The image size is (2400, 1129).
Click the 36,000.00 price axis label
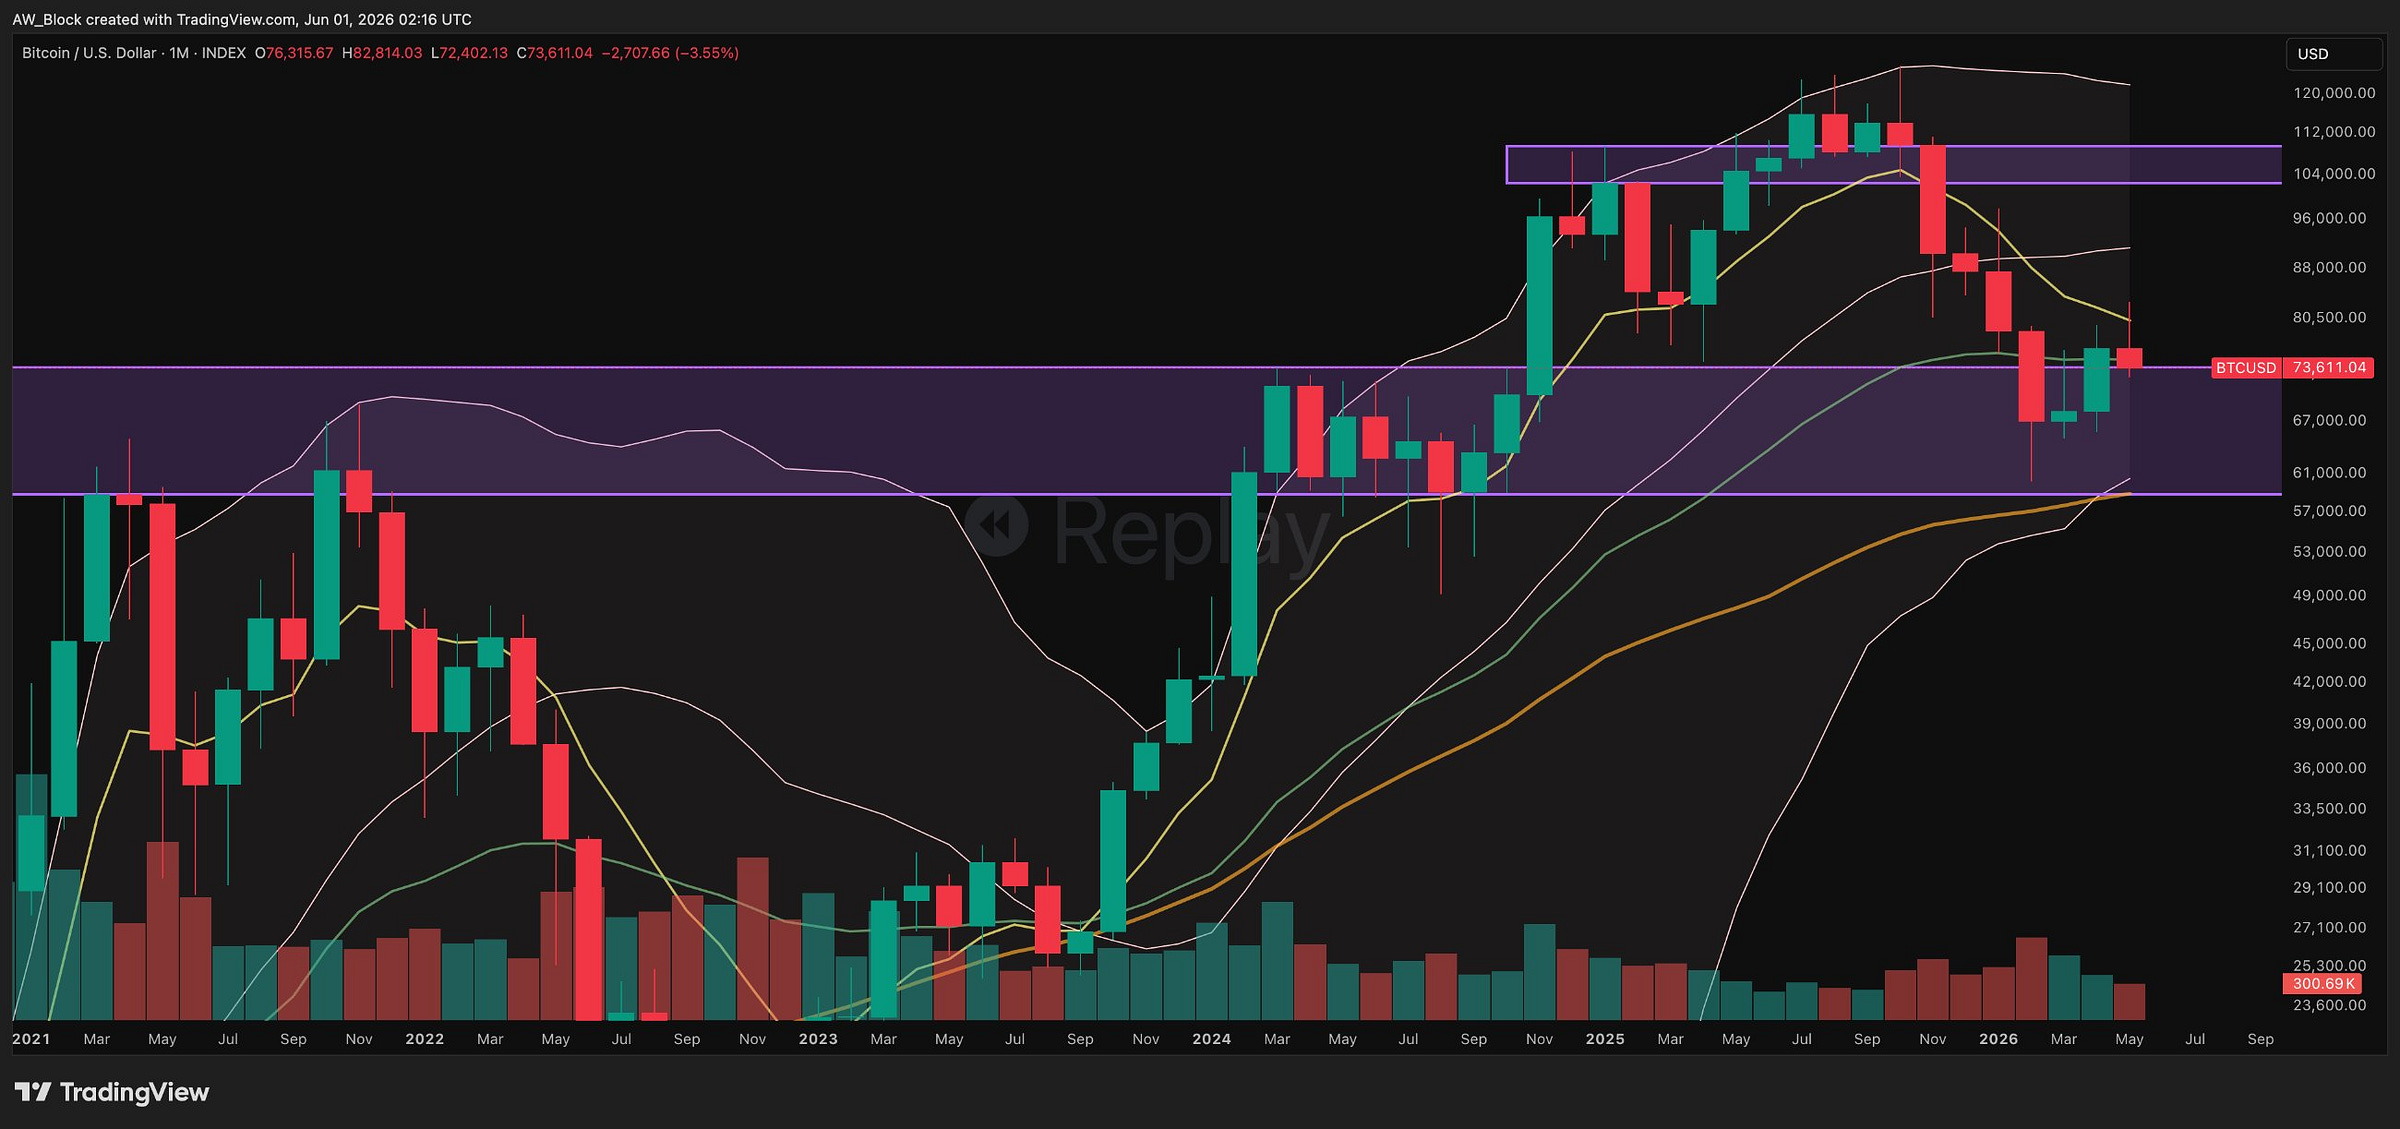2329,768
